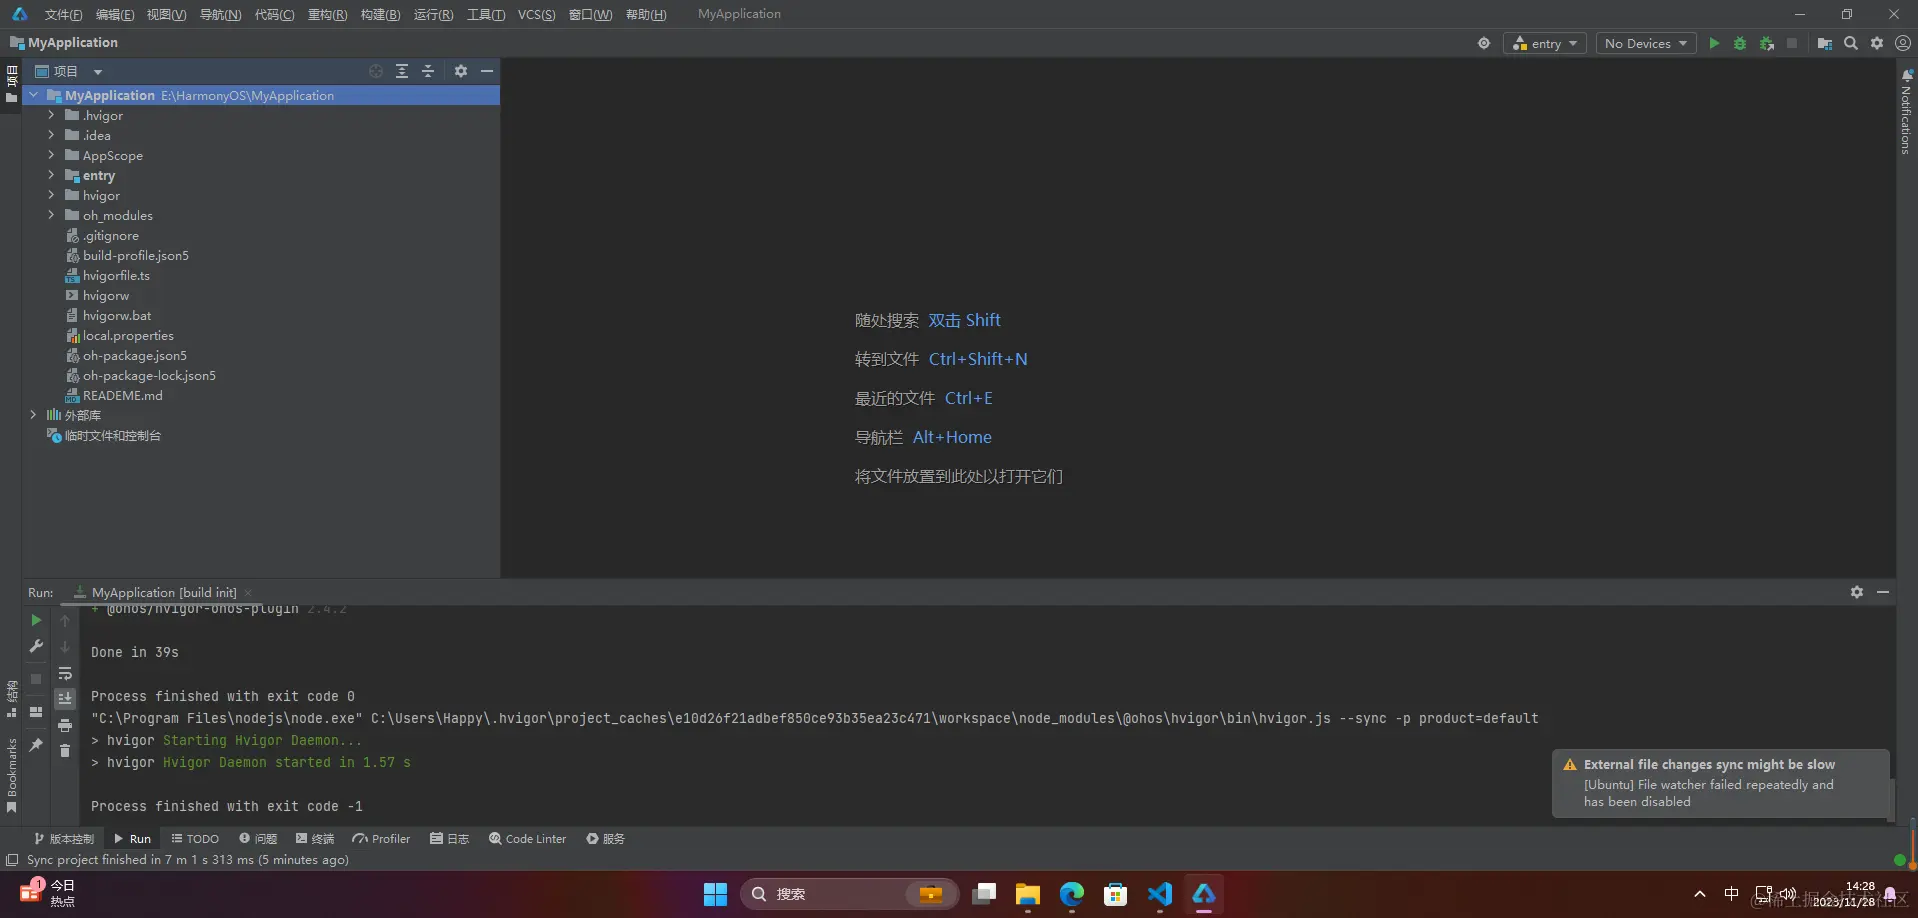Expand all items in project panel
Viewport: 1918px width, 918px height.
(402, 71)
